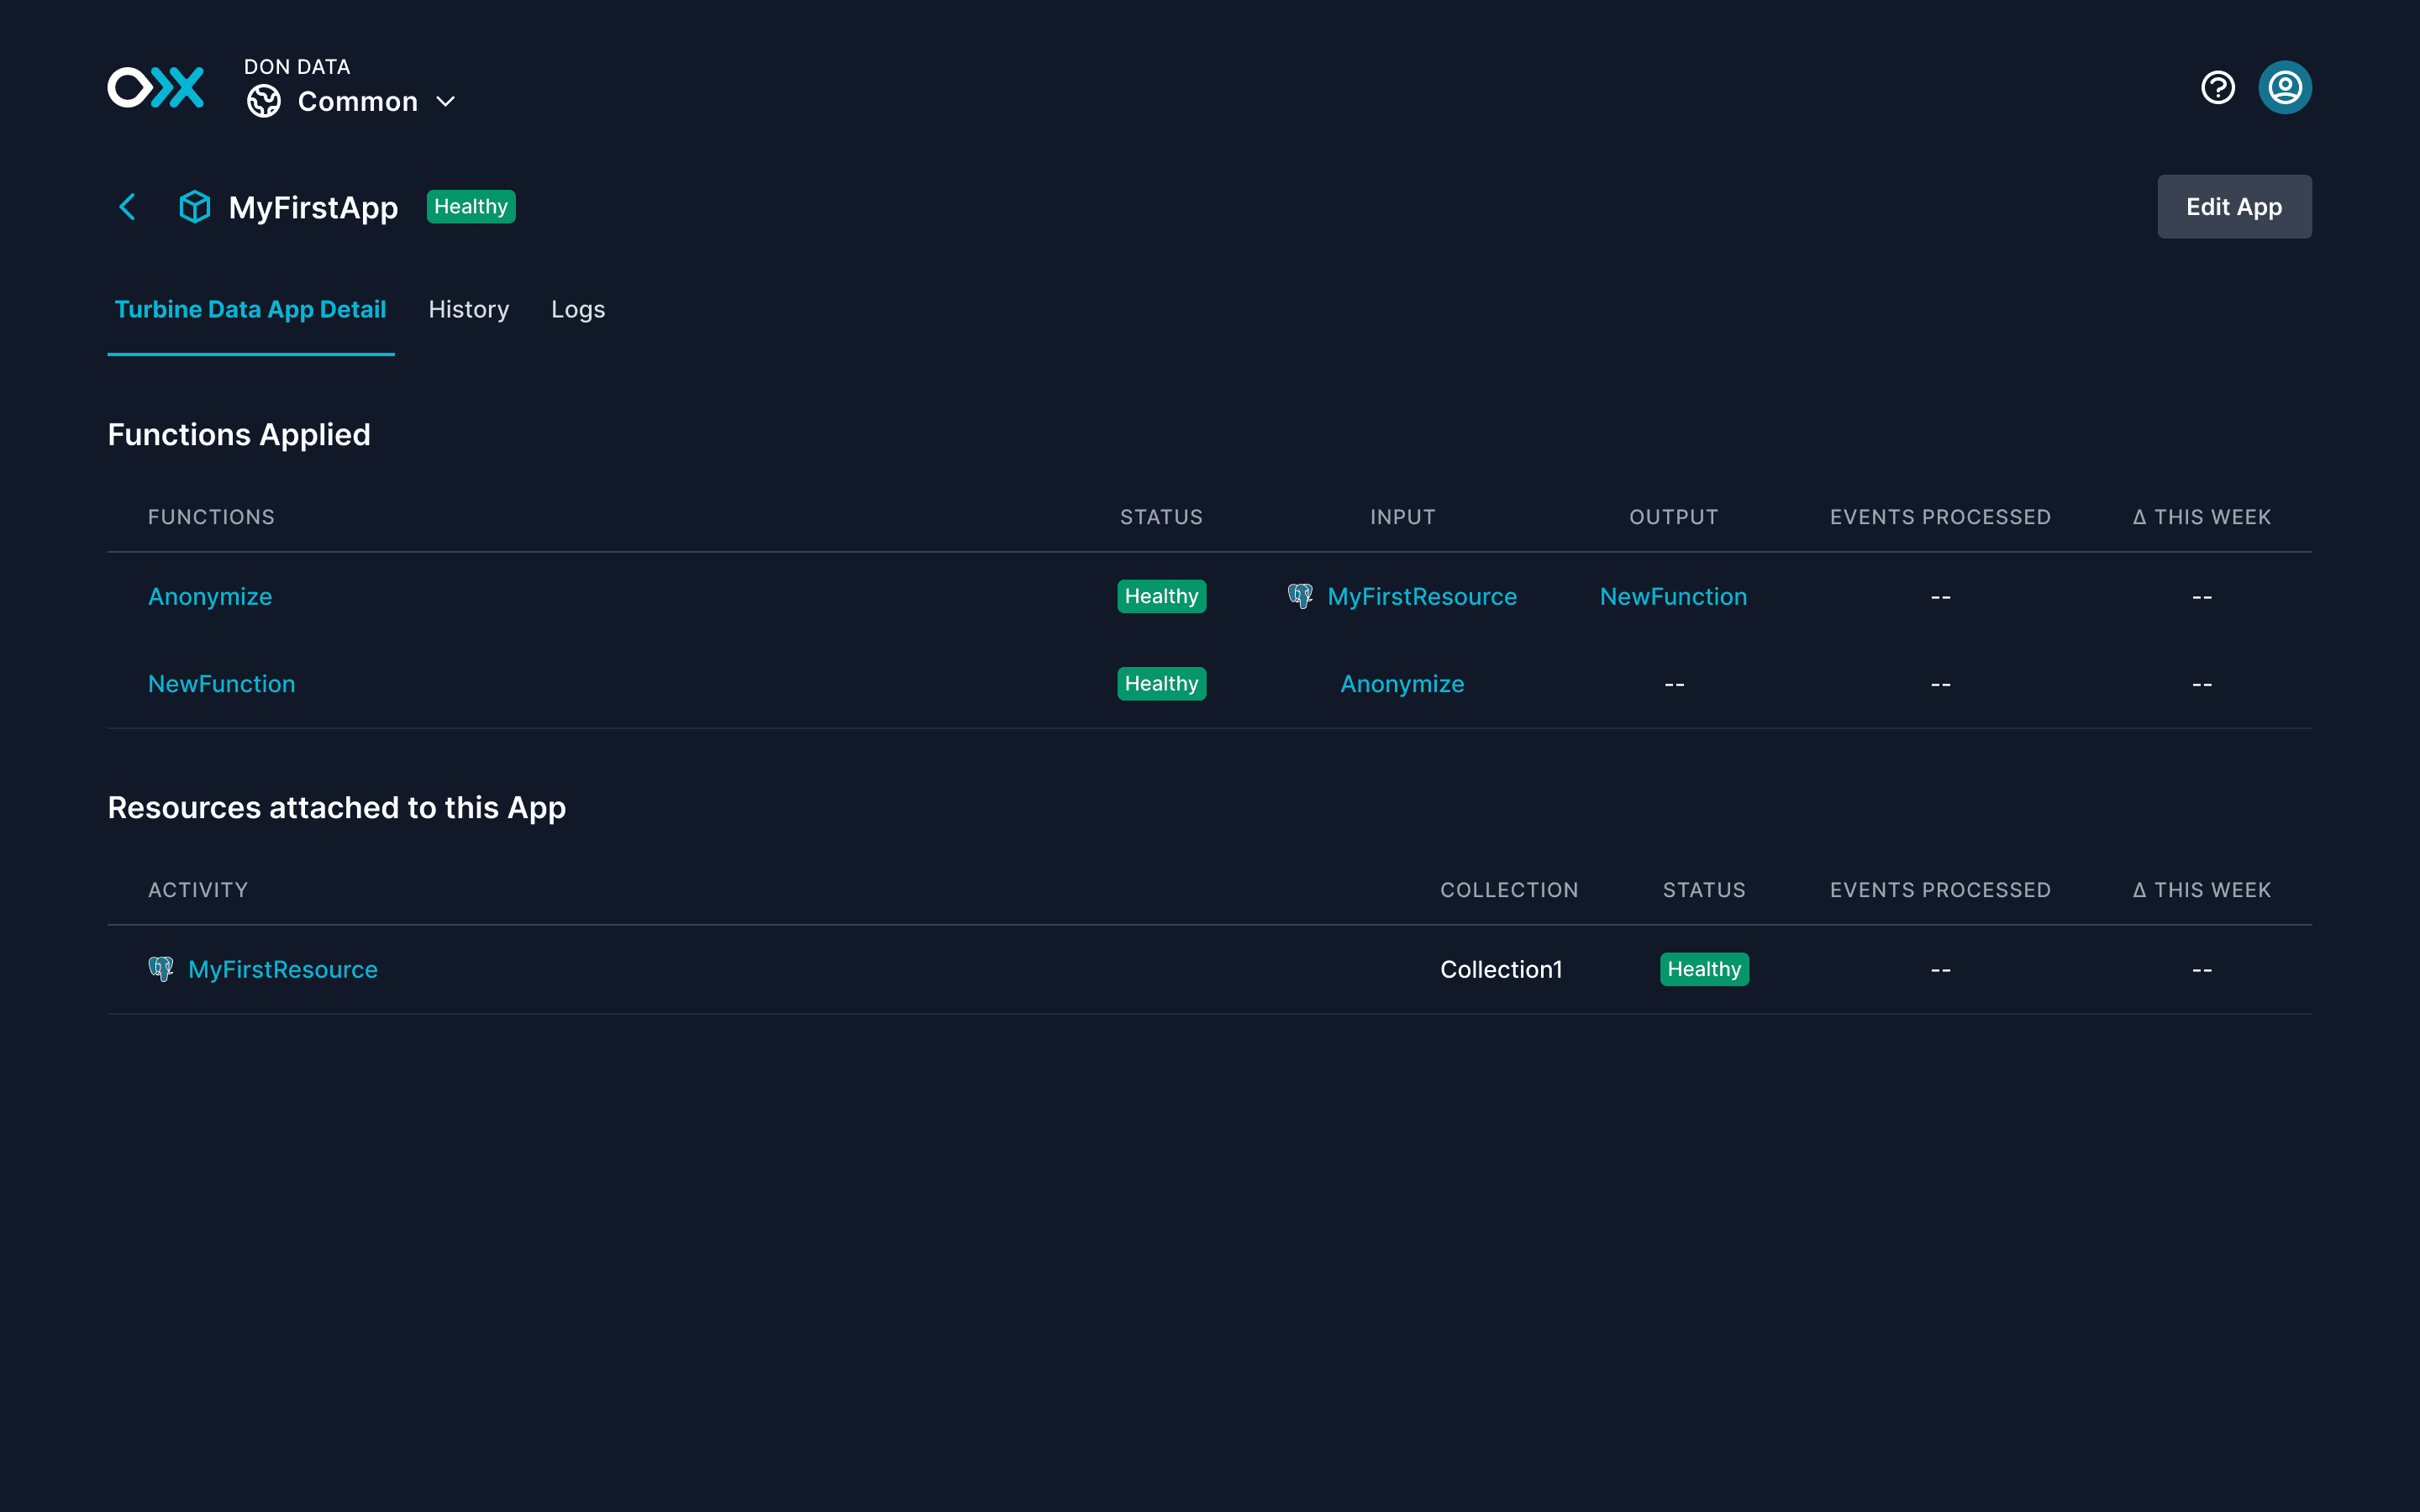Viewport: 2420px width, 1512px height.
Task: Click the Meroxa logo in header
Action: click(156, 88)
